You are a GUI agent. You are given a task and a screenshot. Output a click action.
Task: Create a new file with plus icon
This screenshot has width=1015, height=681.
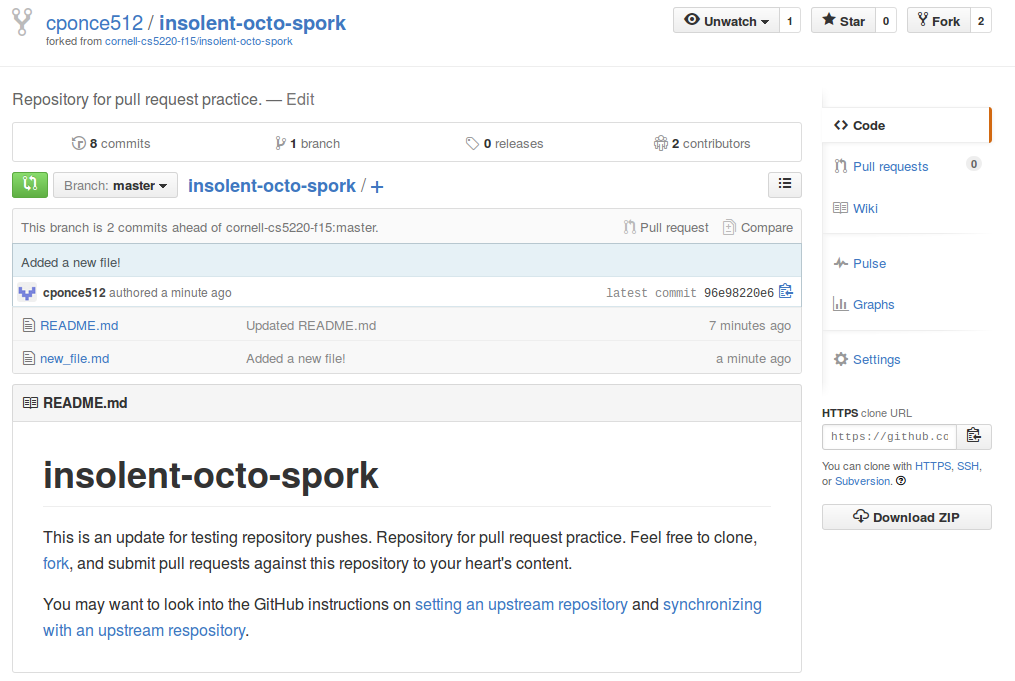click(x=377, y=186)
